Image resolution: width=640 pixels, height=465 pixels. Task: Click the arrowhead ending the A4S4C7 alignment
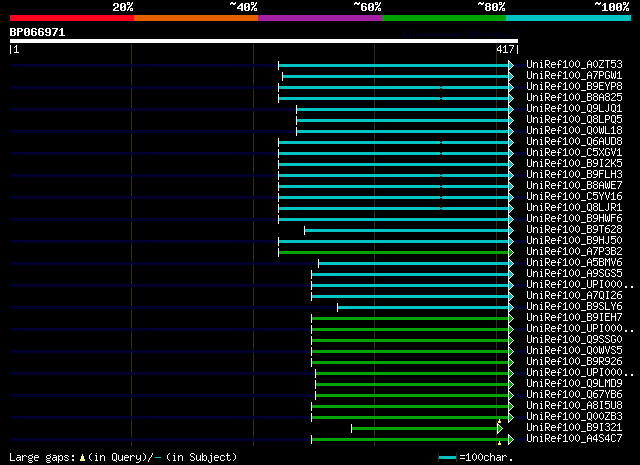511,440
